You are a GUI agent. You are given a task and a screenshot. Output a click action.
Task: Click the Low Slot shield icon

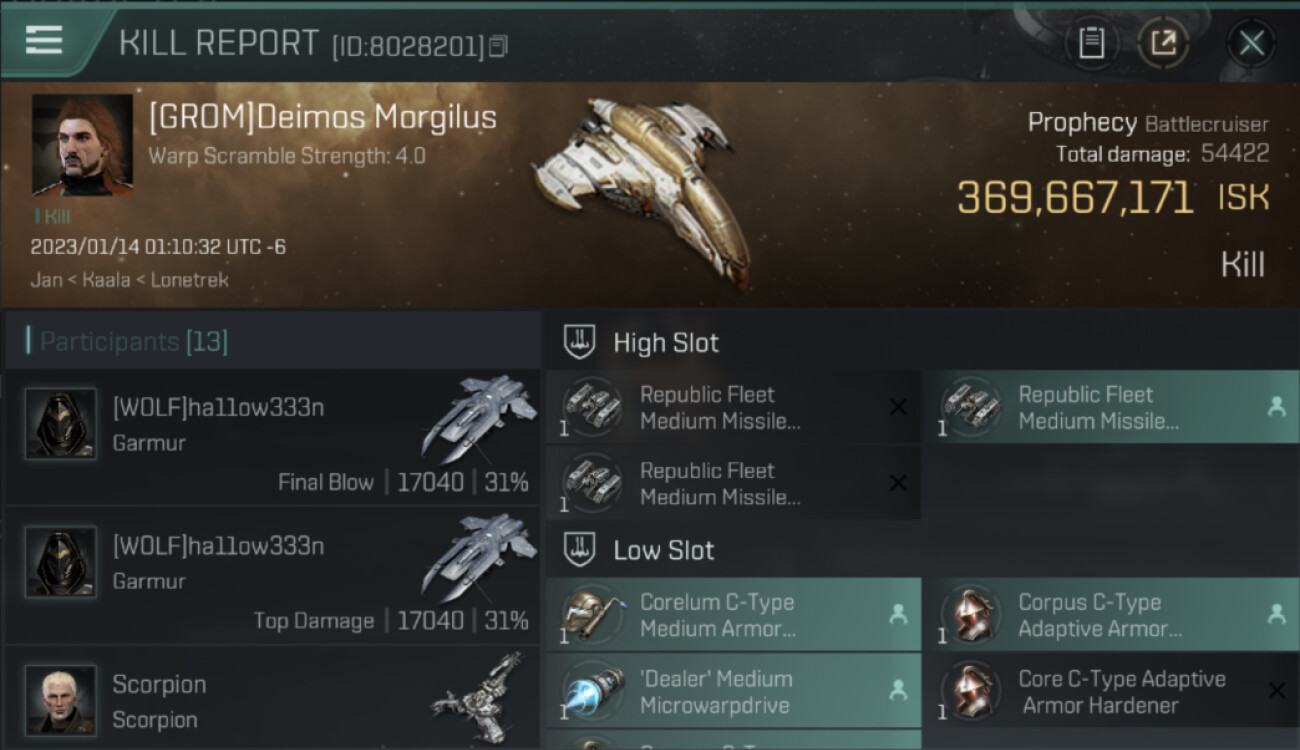click(x=579, y=550)
